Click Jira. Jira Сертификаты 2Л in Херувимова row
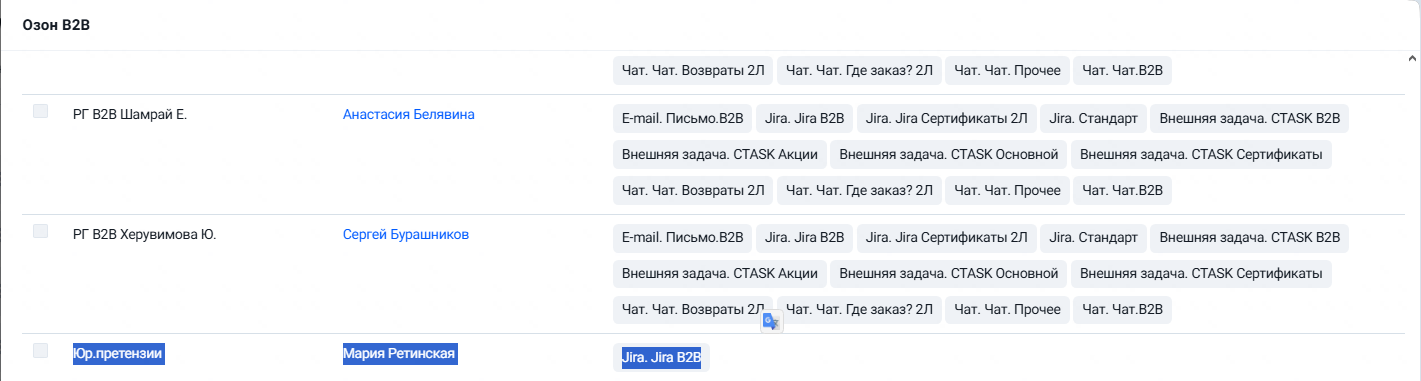 click(946, 238)
